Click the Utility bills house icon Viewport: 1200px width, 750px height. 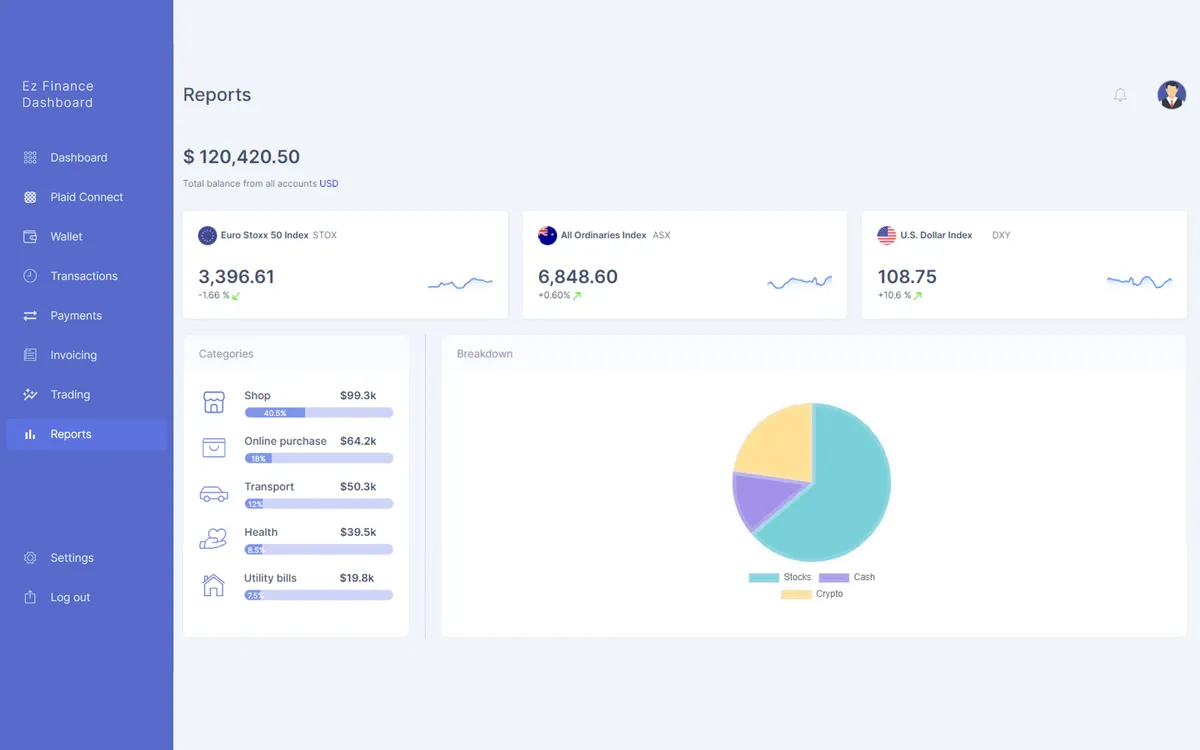(x=214, y=585)
